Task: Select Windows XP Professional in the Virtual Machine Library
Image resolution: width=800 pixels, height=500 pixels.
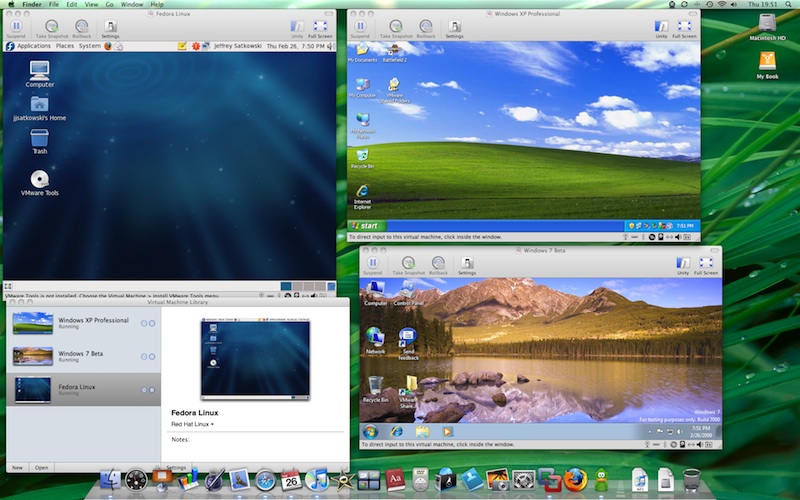Action: click(x=84, y=323)
